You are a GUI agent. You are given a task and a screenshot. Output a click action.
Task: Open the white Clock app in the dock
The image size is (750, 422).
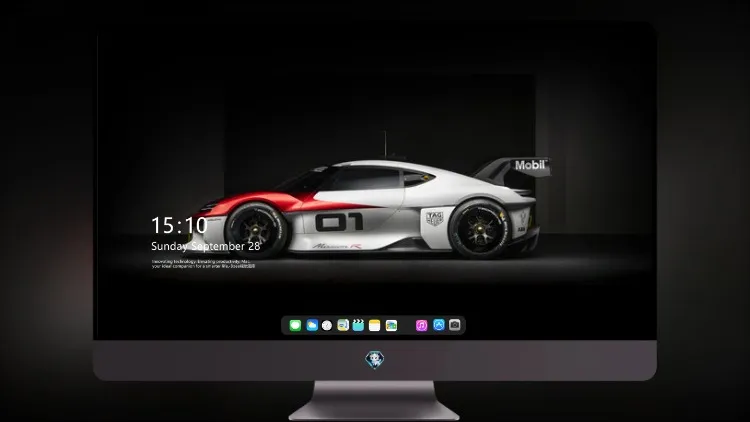(327, 325)
